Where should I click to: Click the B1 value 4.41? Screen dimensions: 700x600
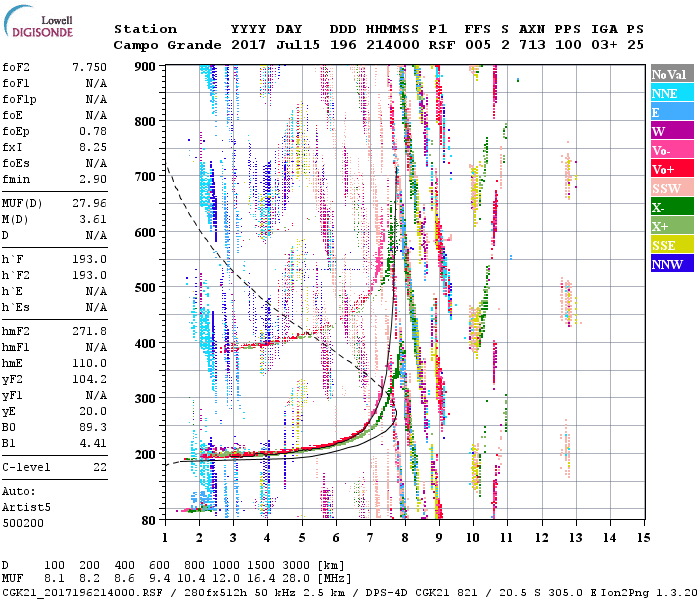93,444
